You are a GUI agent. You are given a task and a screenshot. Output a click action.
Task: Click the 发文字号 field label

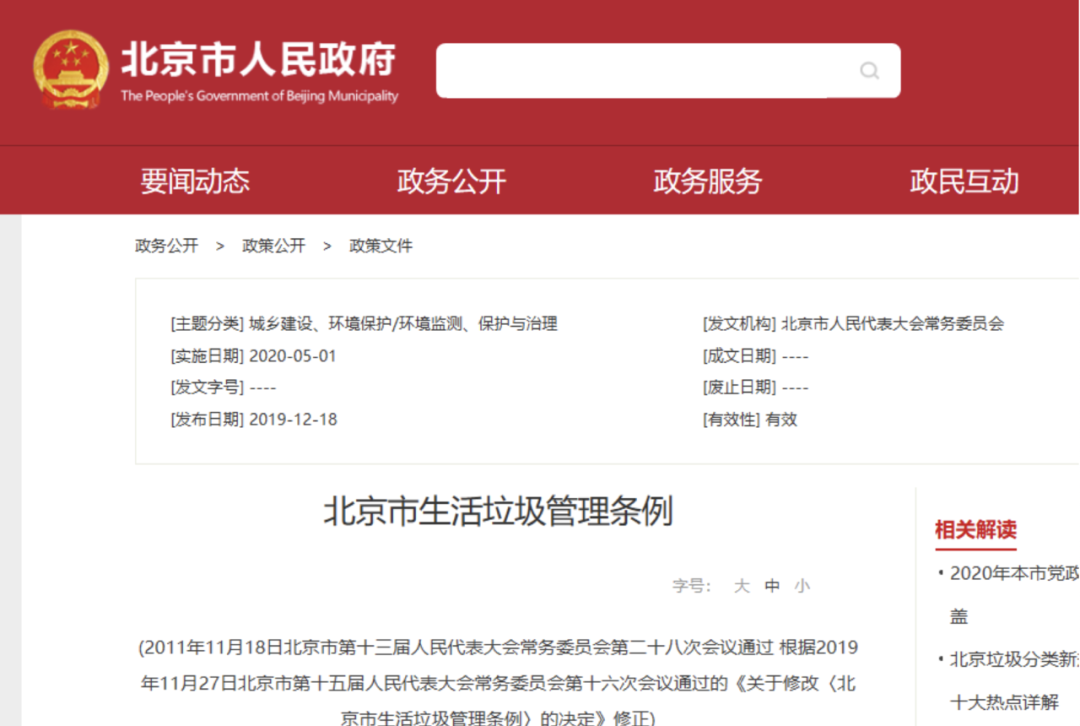207,388
